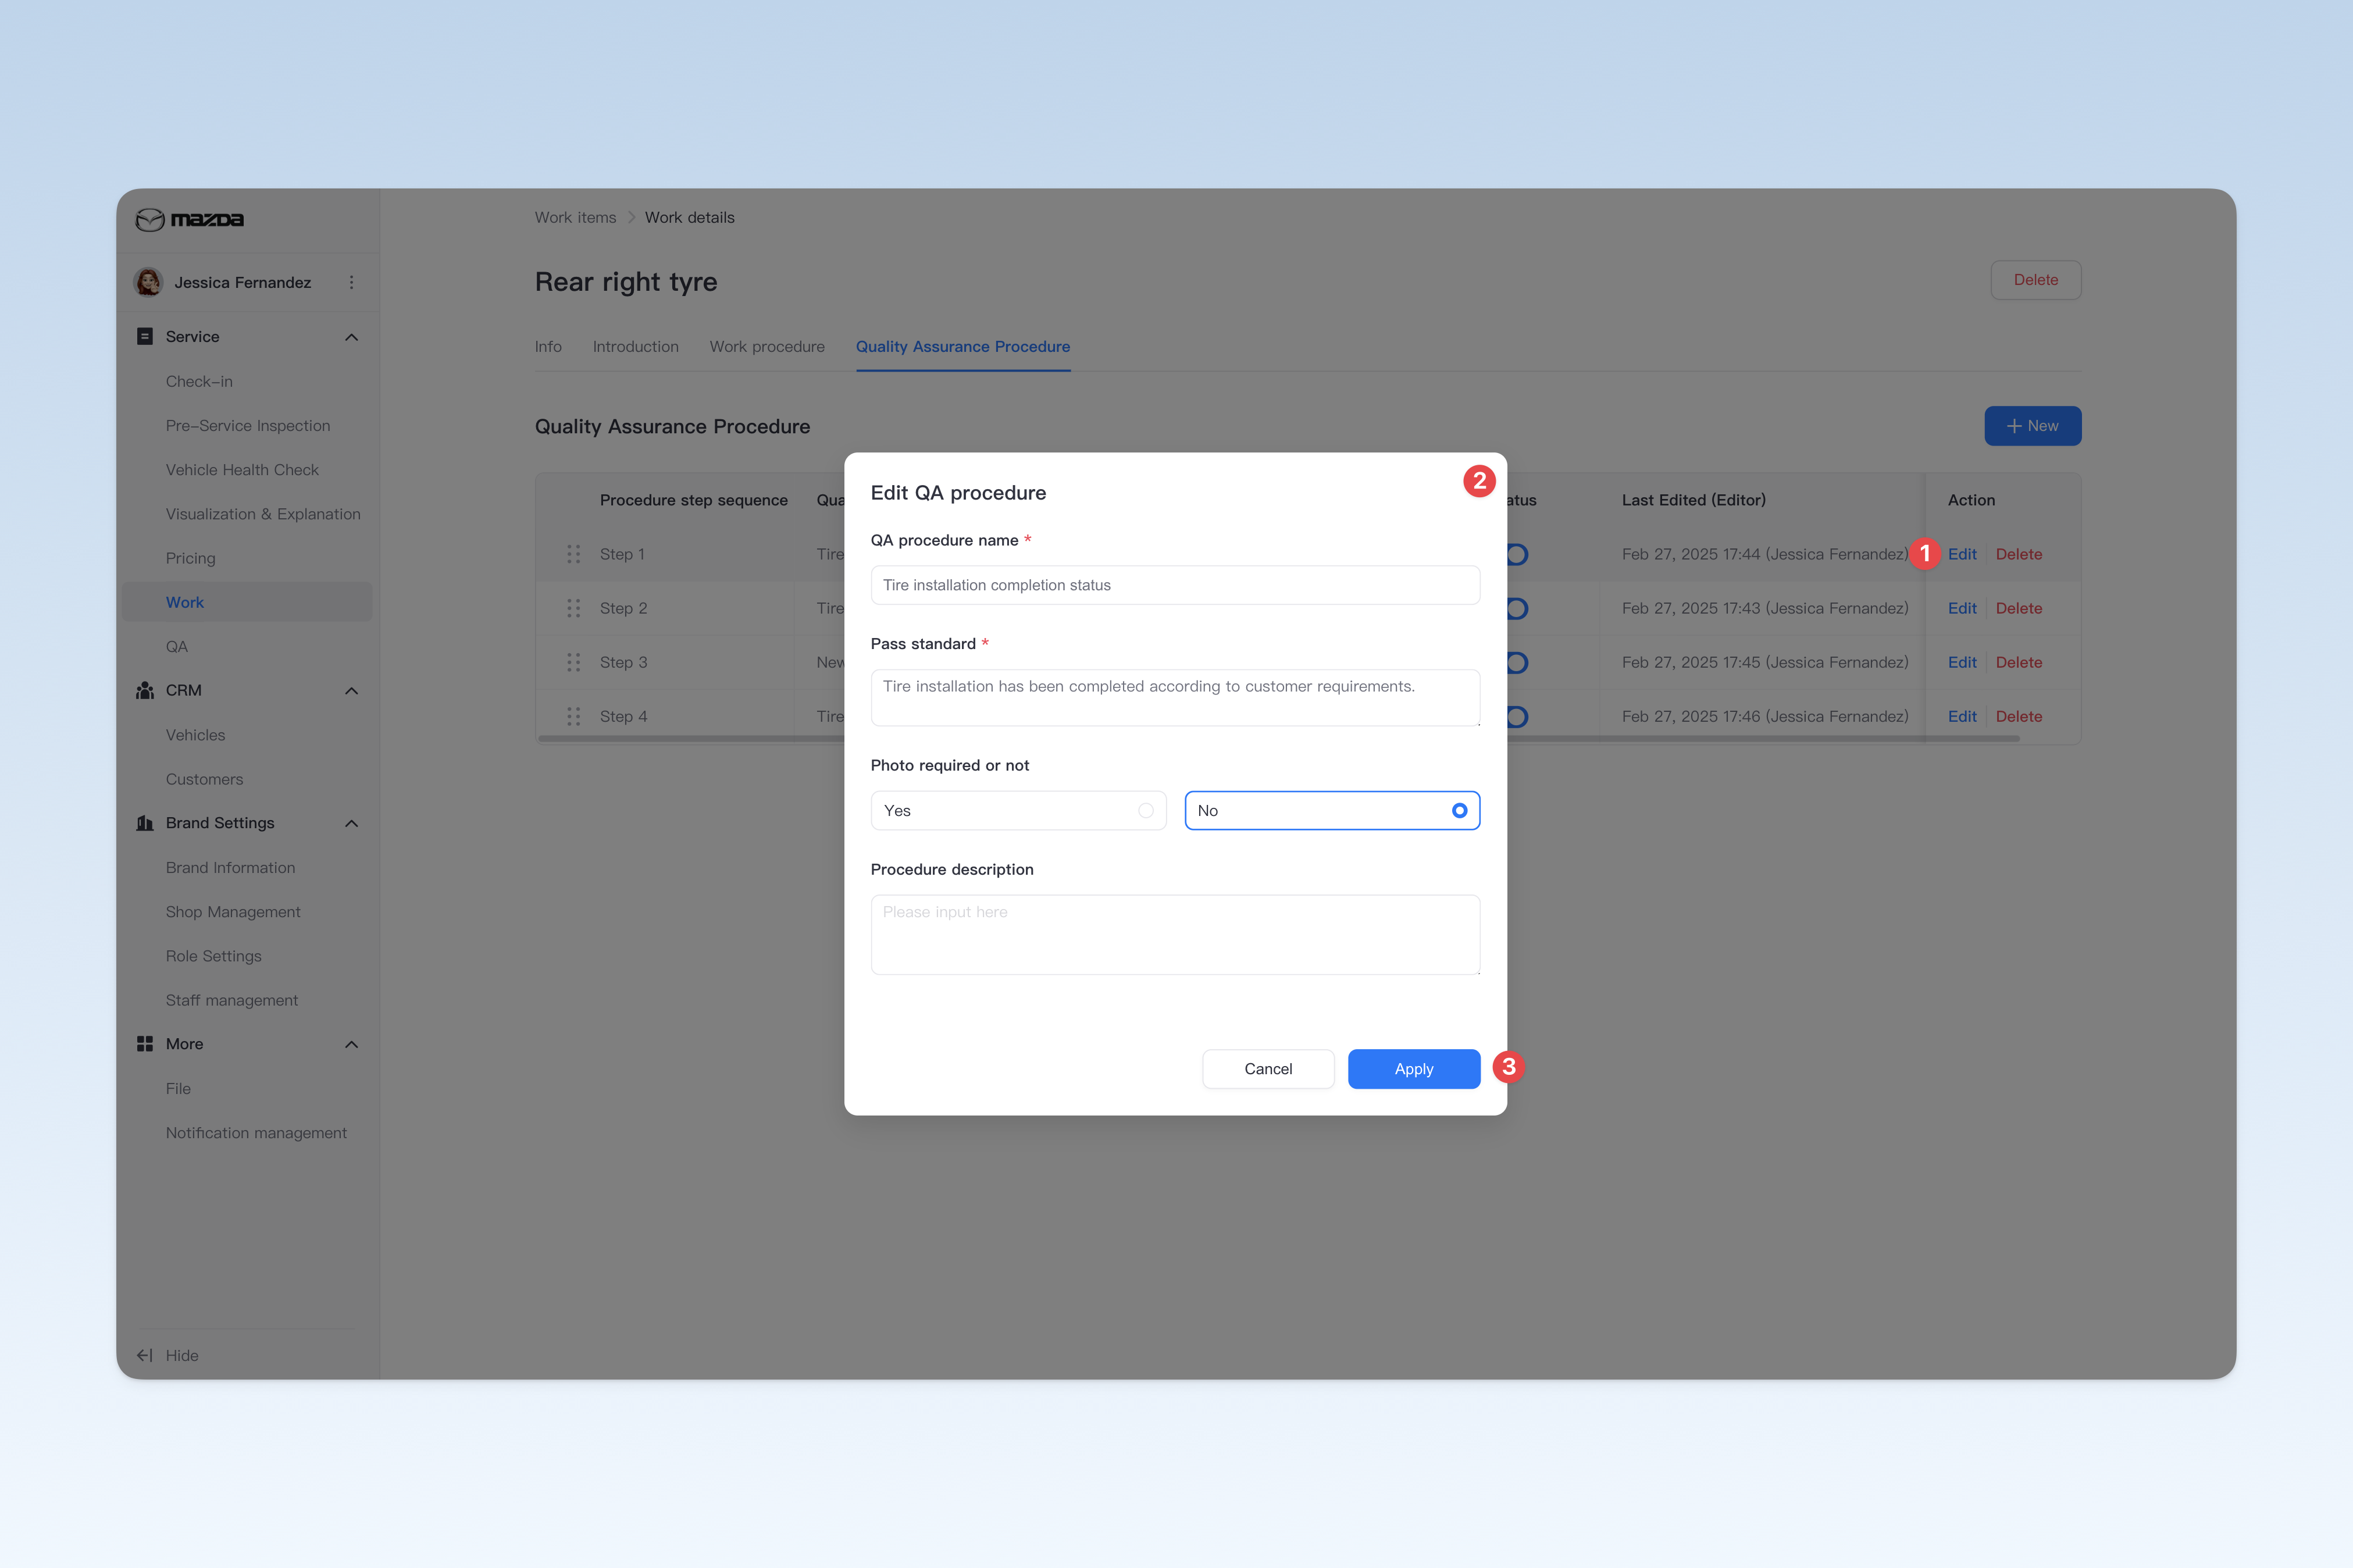Open Work items breadcrumb link
2353x1568 pixels.
tap(575, 217)
